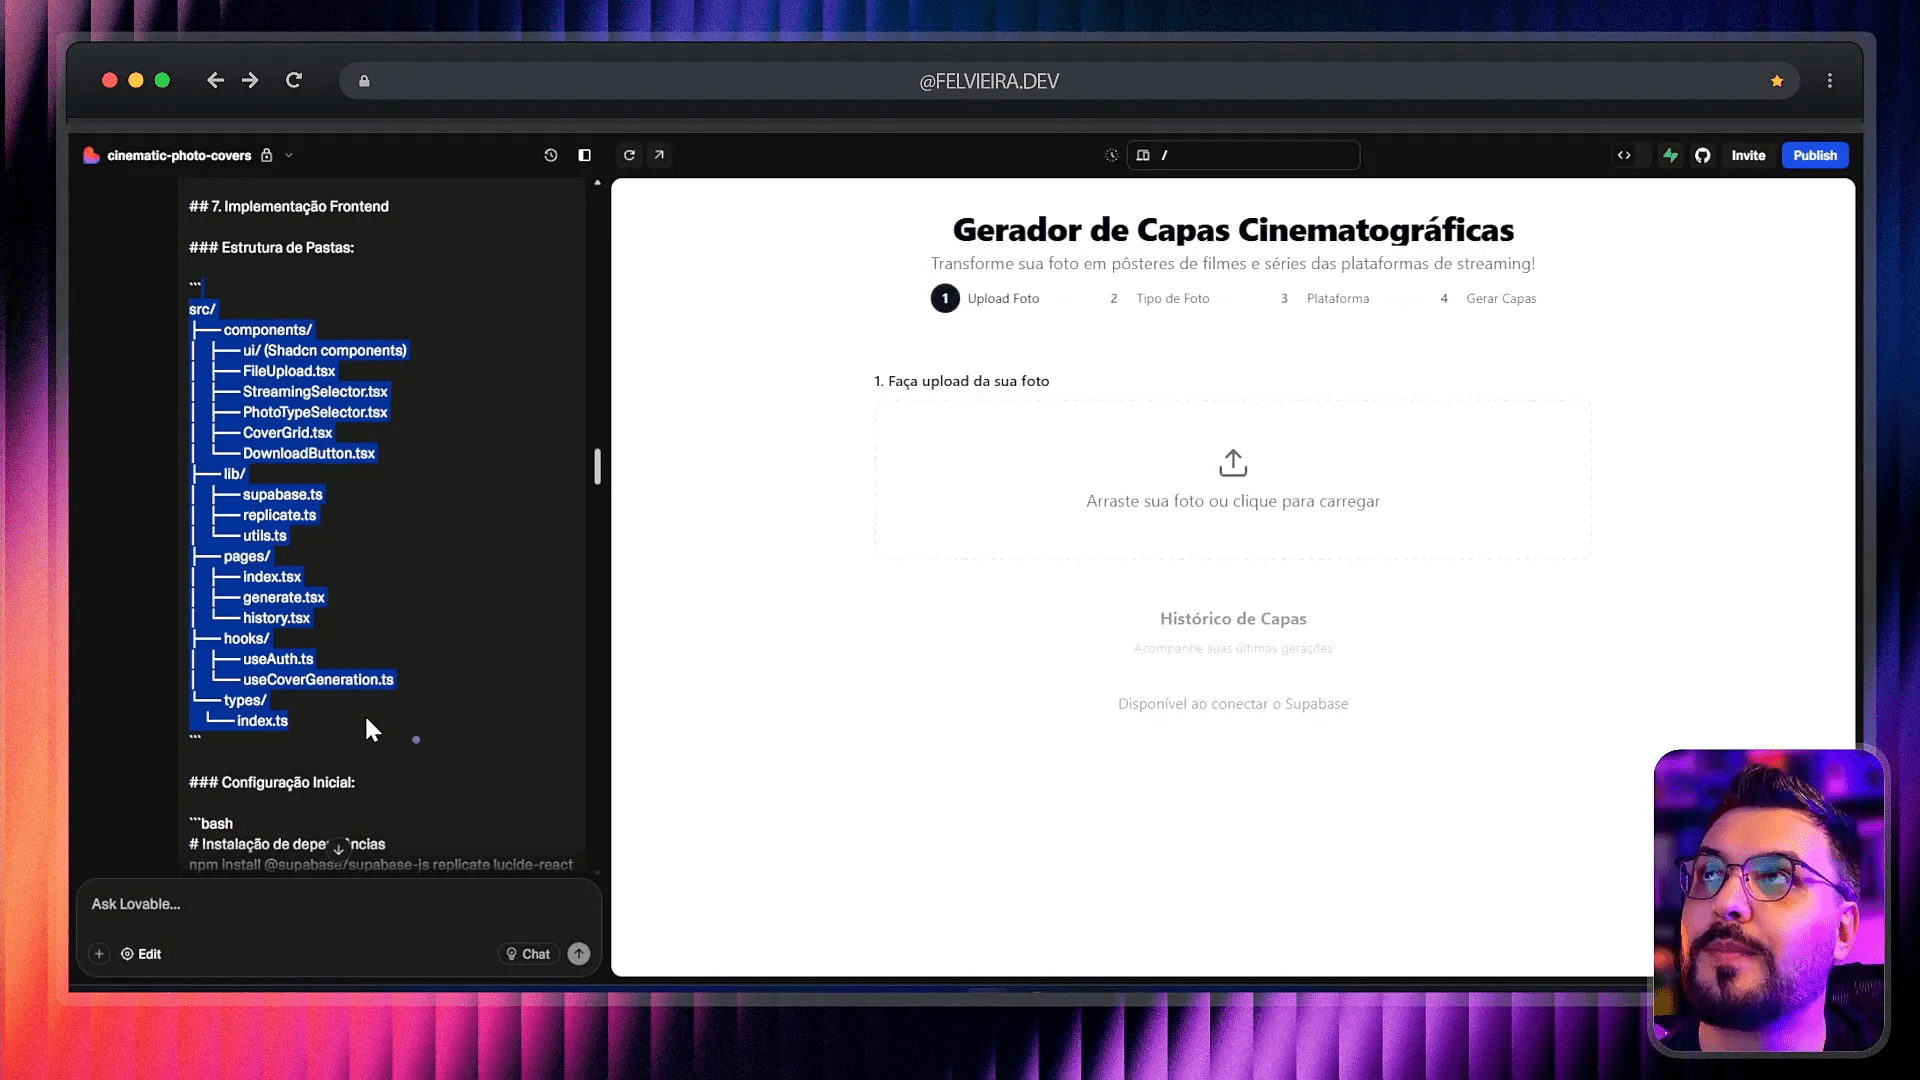Toggle the chat sidebar panel icon
Image resolution: width=1920 pixels, height=1080 pixels.
click(585, 155)
